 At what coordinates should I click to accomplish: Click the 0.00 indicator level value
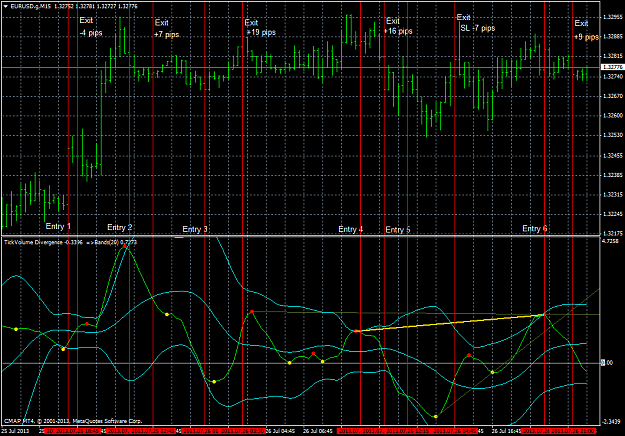(607, 363)
